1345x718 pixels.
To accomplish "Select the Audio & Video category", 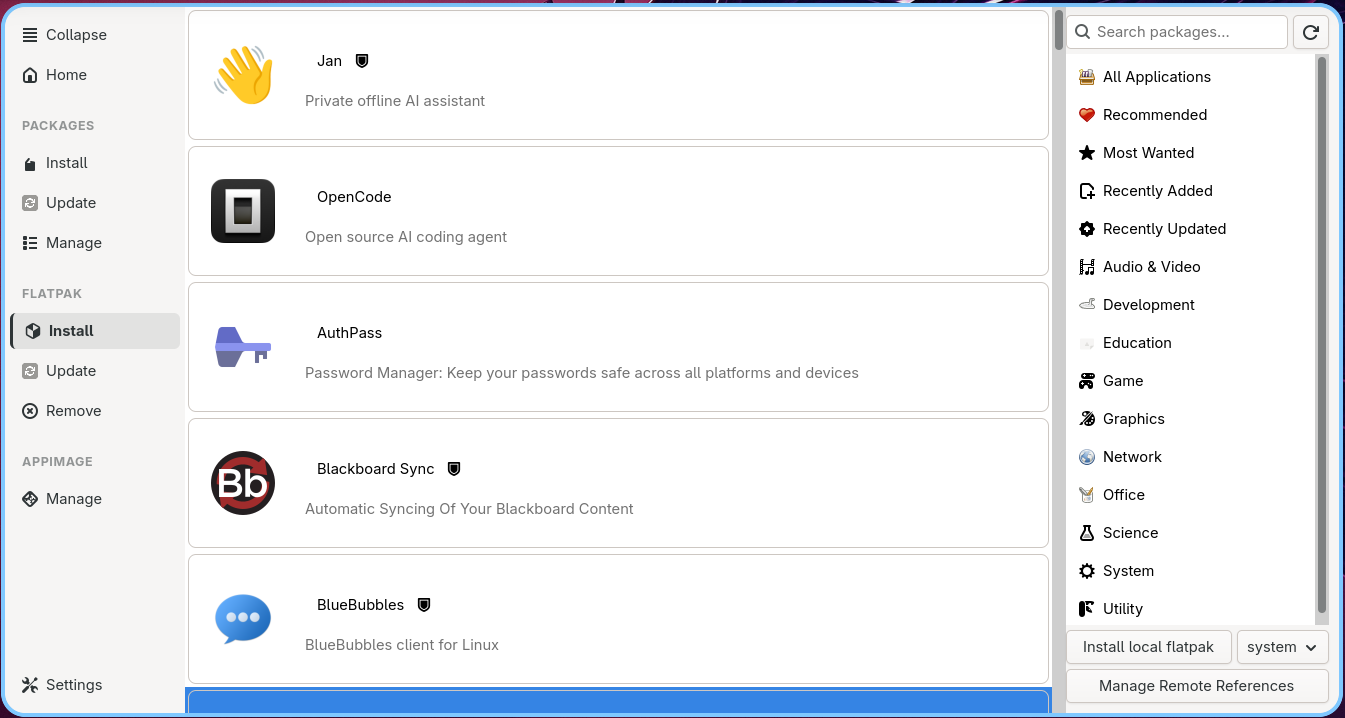I will pyautogui.click(x=1190, y=267).
